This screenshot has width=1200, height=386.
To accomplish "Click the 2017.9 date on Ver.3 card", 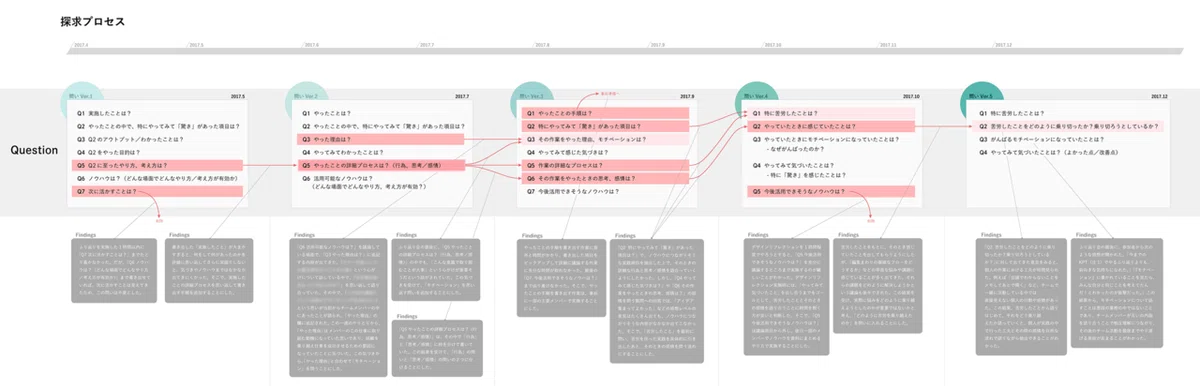I will [x=686, y=96].
